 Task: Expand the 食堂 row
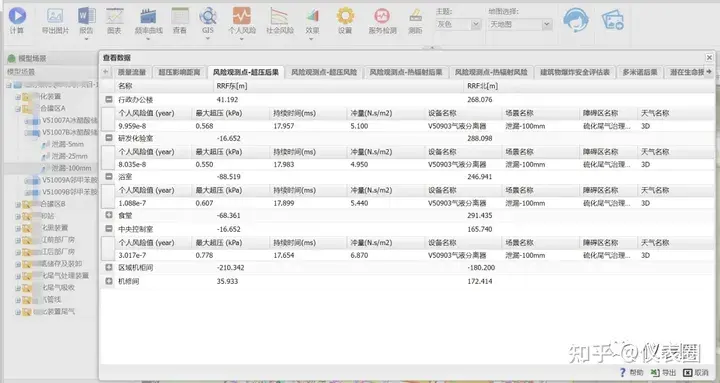(109, 215)
